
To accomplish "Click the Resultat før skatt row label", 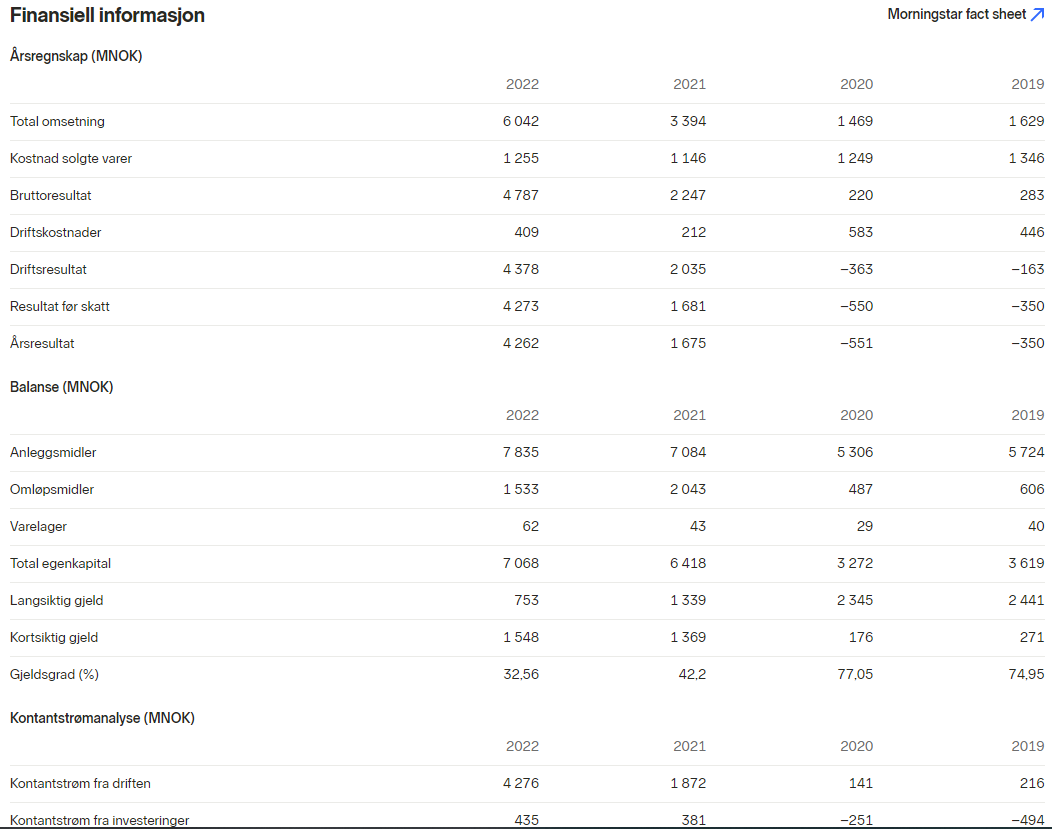I will point(60,307).
